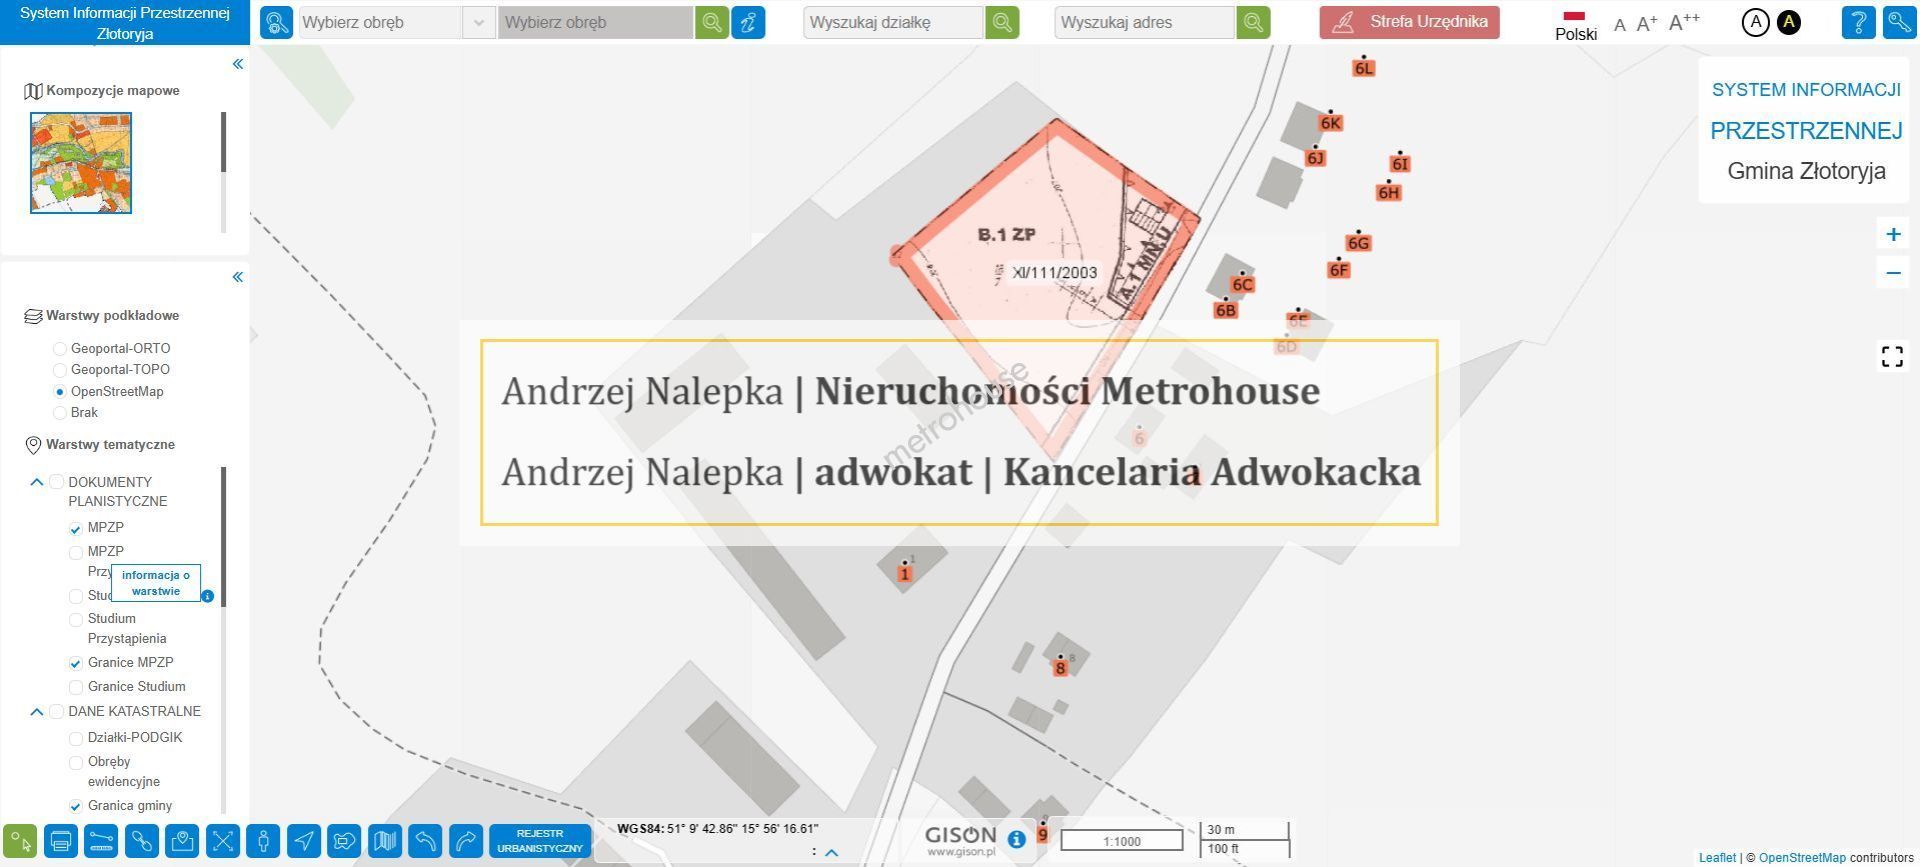Switch language via Polski flag
This screenshot has width=1920, height=867.
(x=1575, y=24)
